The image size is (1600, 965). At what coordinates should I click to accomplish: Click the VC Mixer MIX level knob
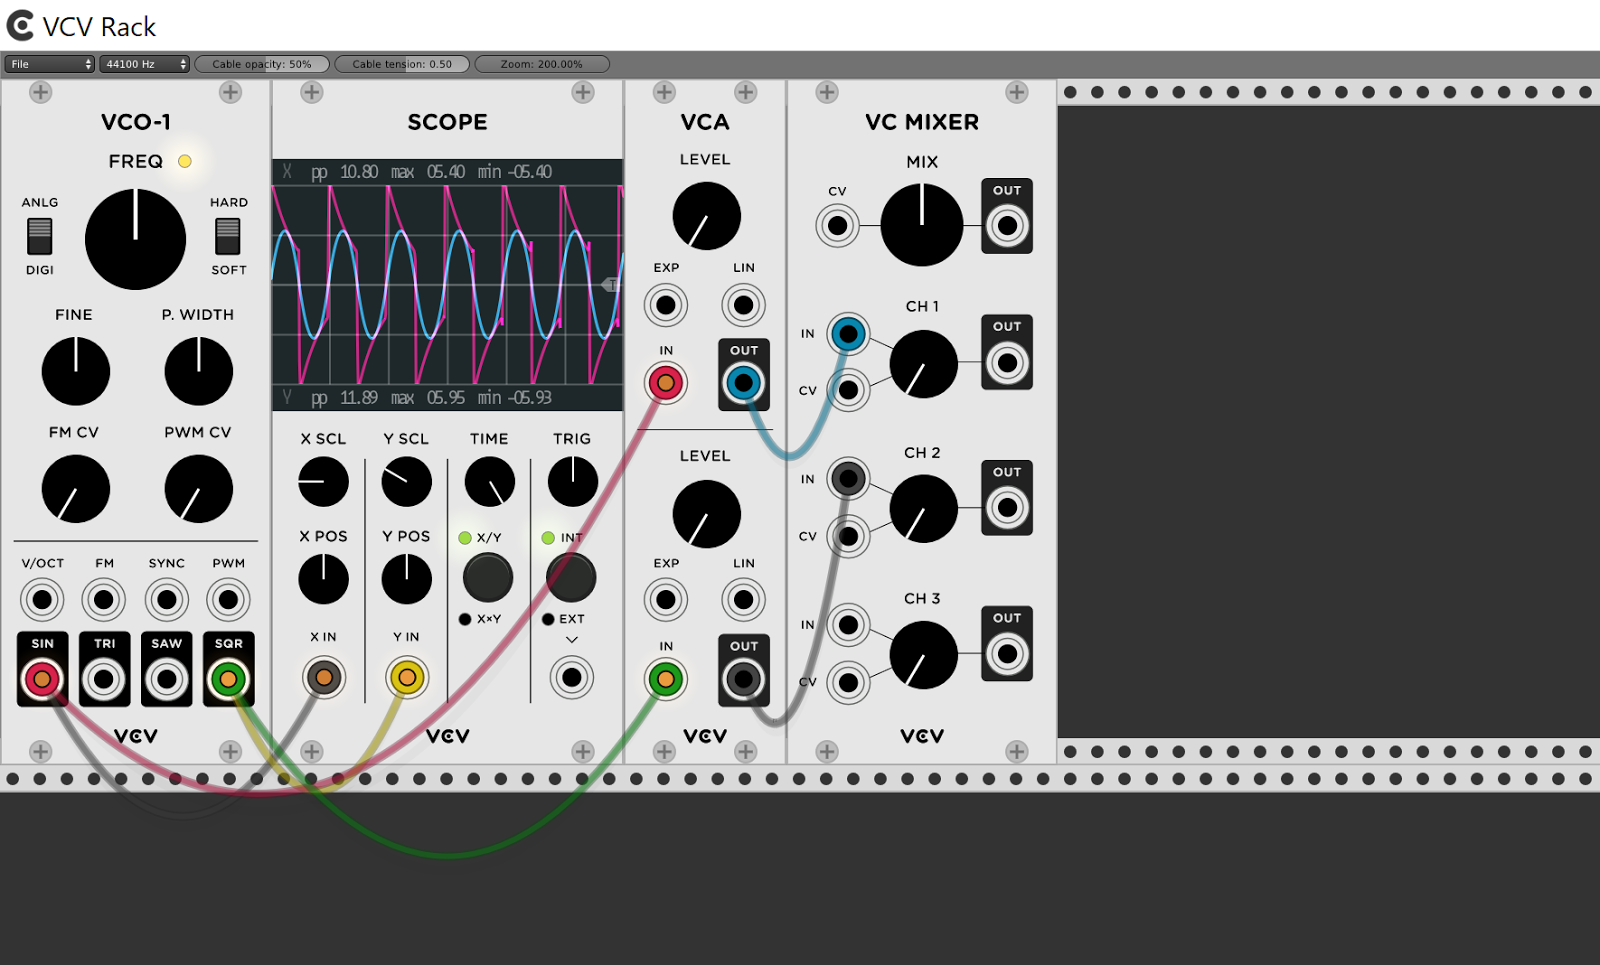click(922, 225)
